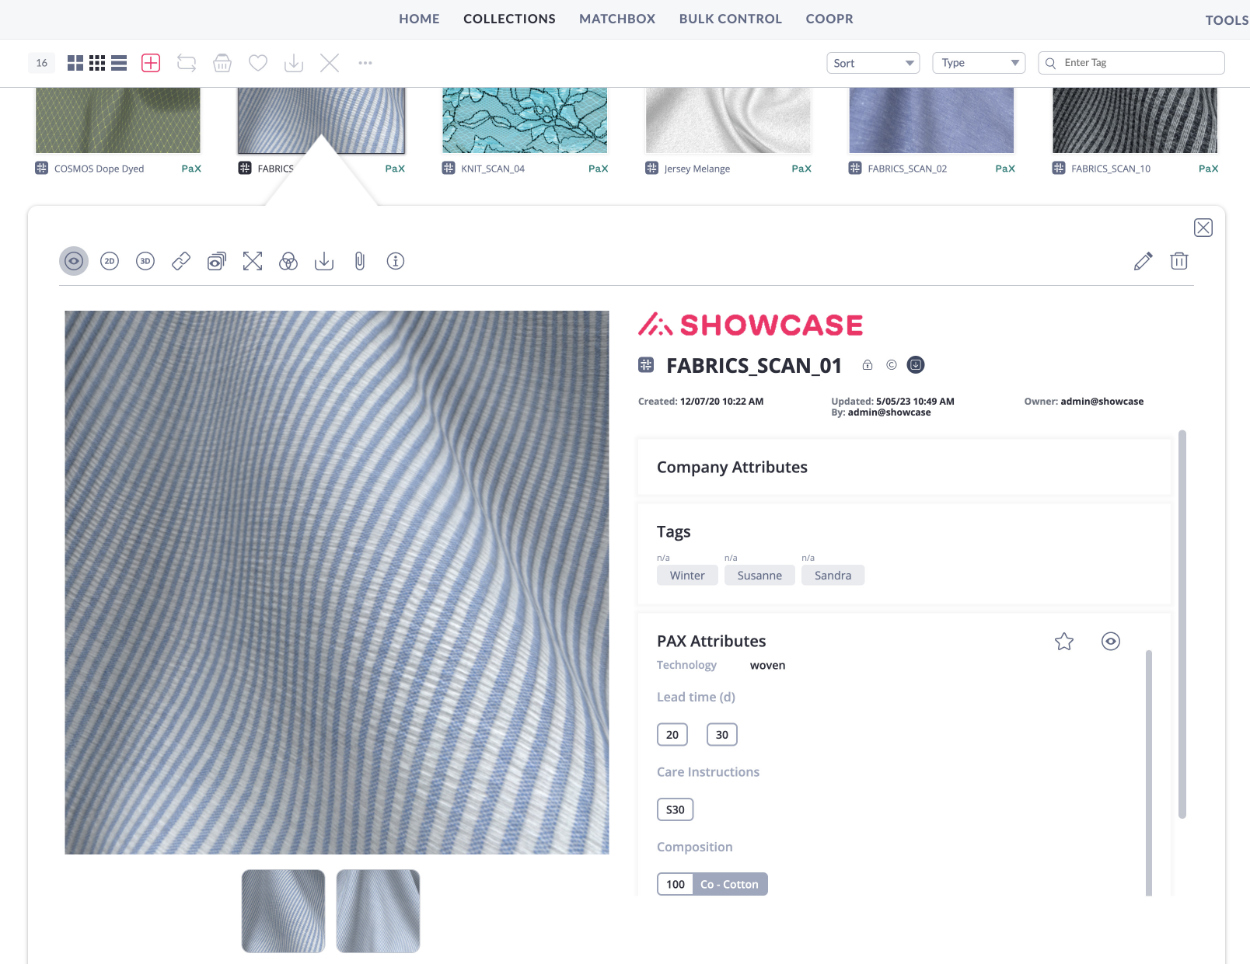Open the Sort dropdown
The width and height of the screenshot is (1250, 964).
pyautogui.click(x=874, y=63)
